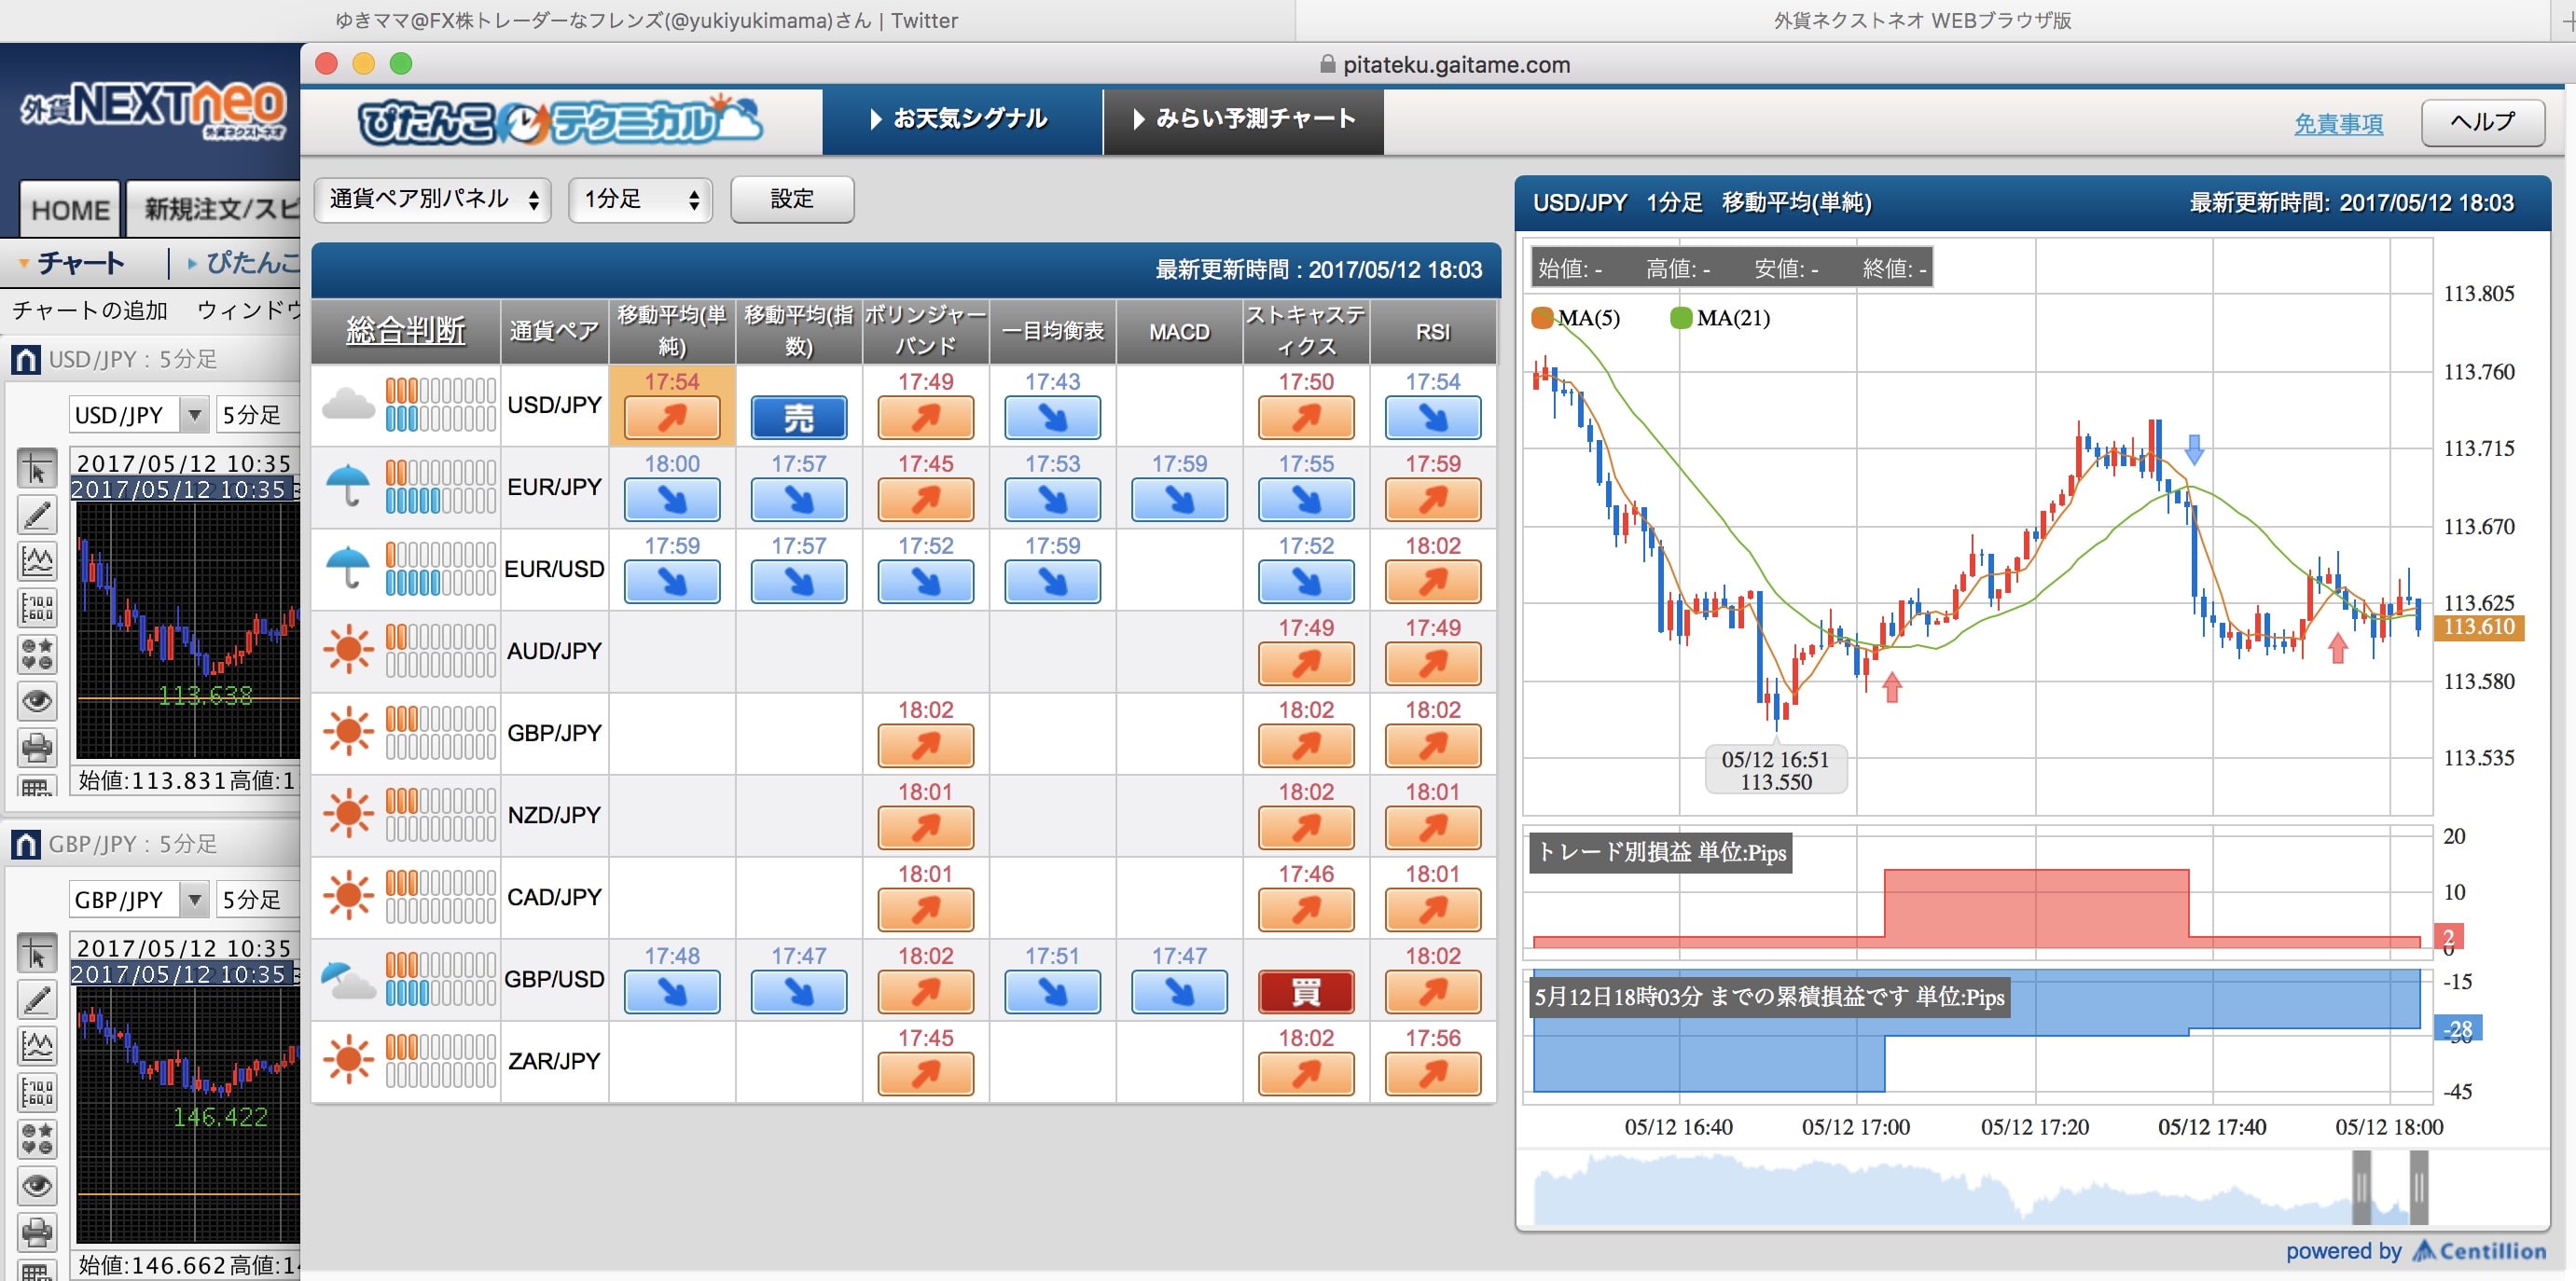Print the USD/JPY chart in NEXTneo window
This screenshot has height=1281, width=2576.
(37, 747)
